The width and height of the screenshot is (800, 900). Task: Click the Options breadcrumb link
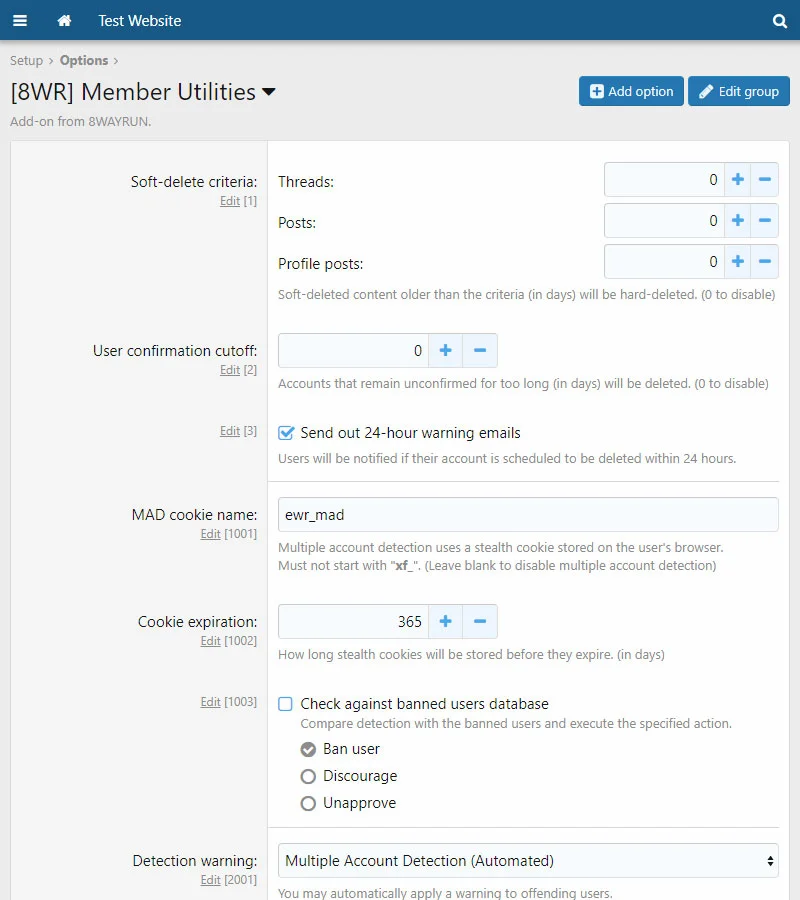pyautogui.click(x=84, y=61)
